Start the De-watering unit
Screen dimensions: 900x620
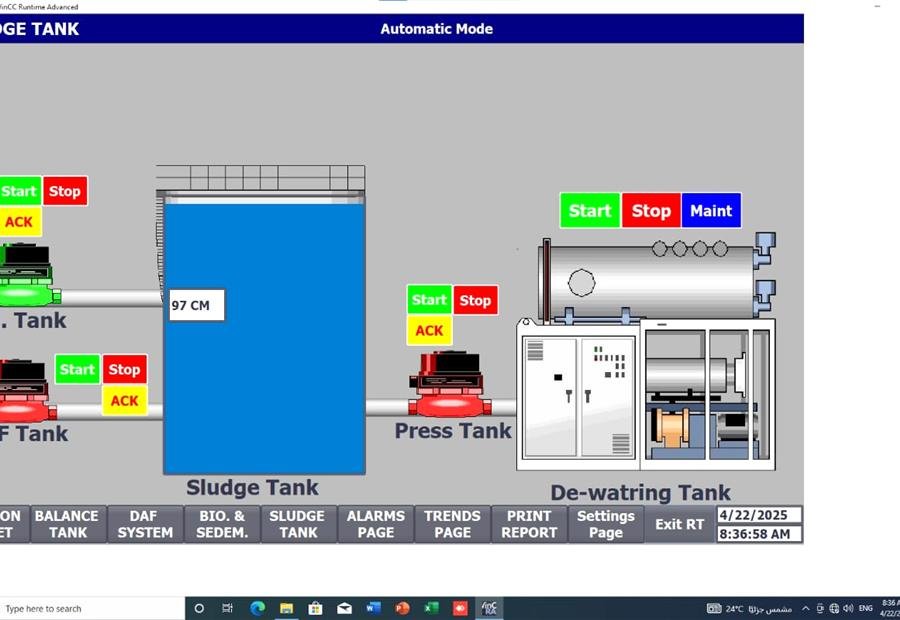[590, 211]
